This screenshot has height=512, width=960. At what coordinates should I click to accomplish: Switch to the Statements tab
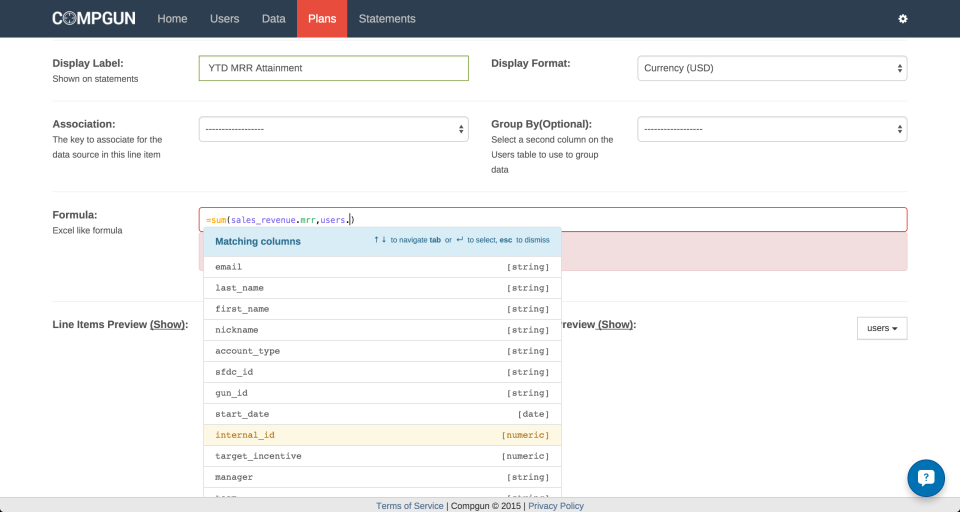coord(387,19)
